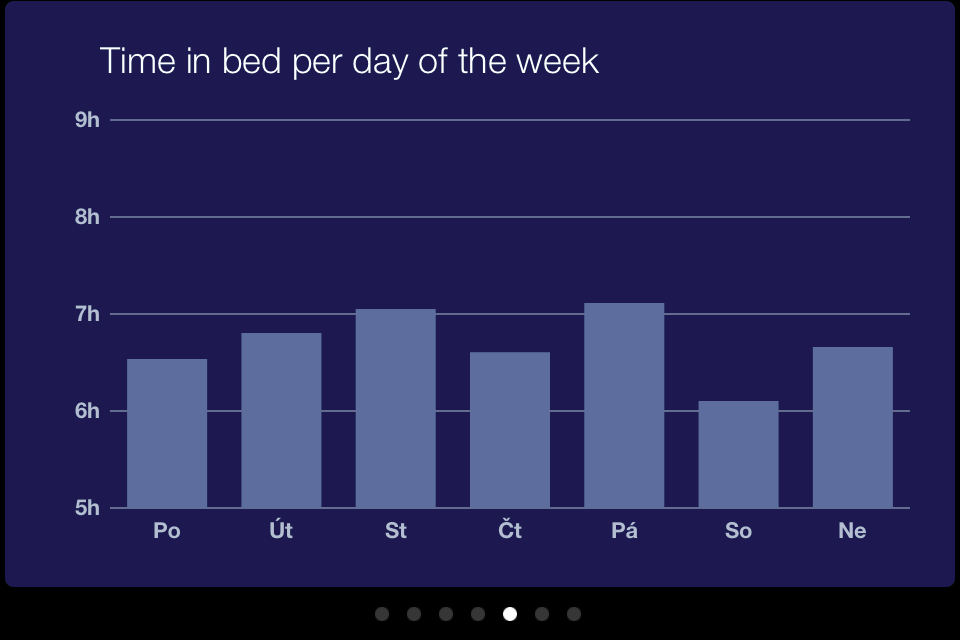
Task: Click the 5h axis label
Action: tap(87, 508)
